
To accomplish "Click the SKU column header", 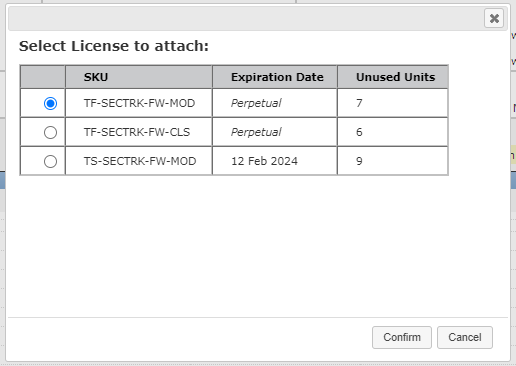I will tap(139, 77).
